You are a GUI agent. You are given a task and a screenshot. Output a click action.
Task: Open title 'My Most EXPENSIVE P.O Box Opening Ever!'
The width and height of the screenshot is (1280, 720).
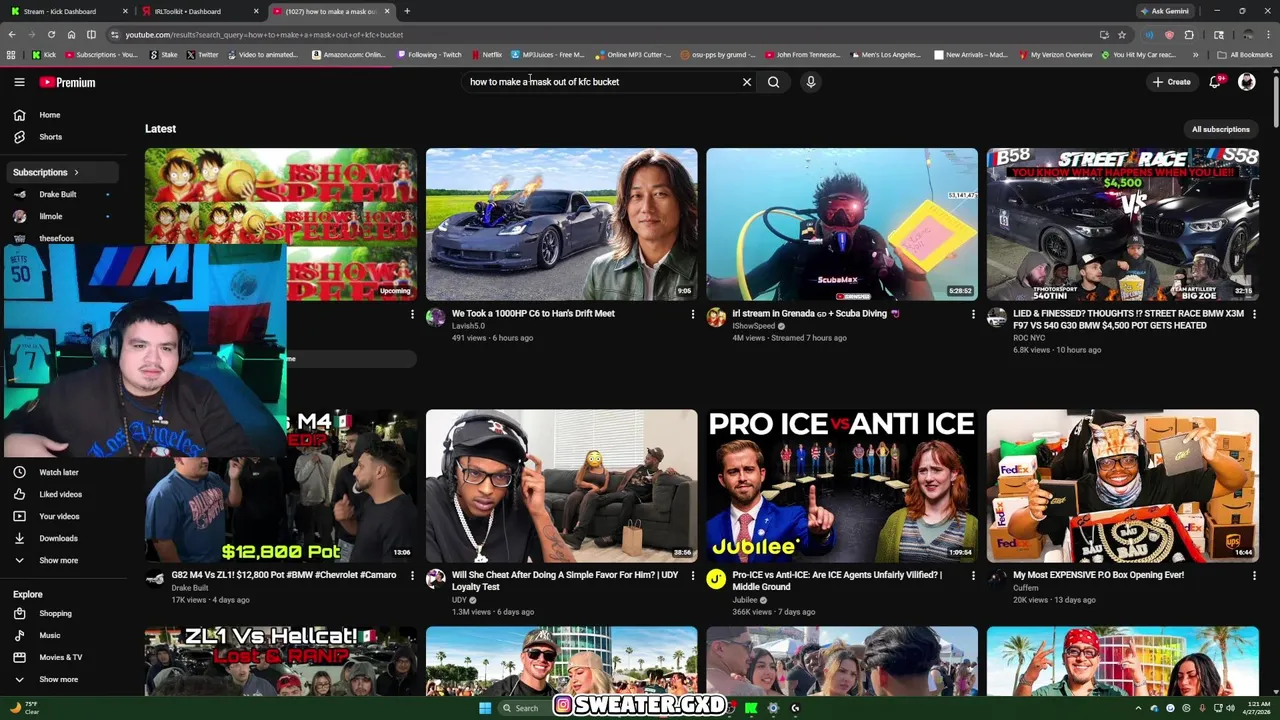[1098, 575]
